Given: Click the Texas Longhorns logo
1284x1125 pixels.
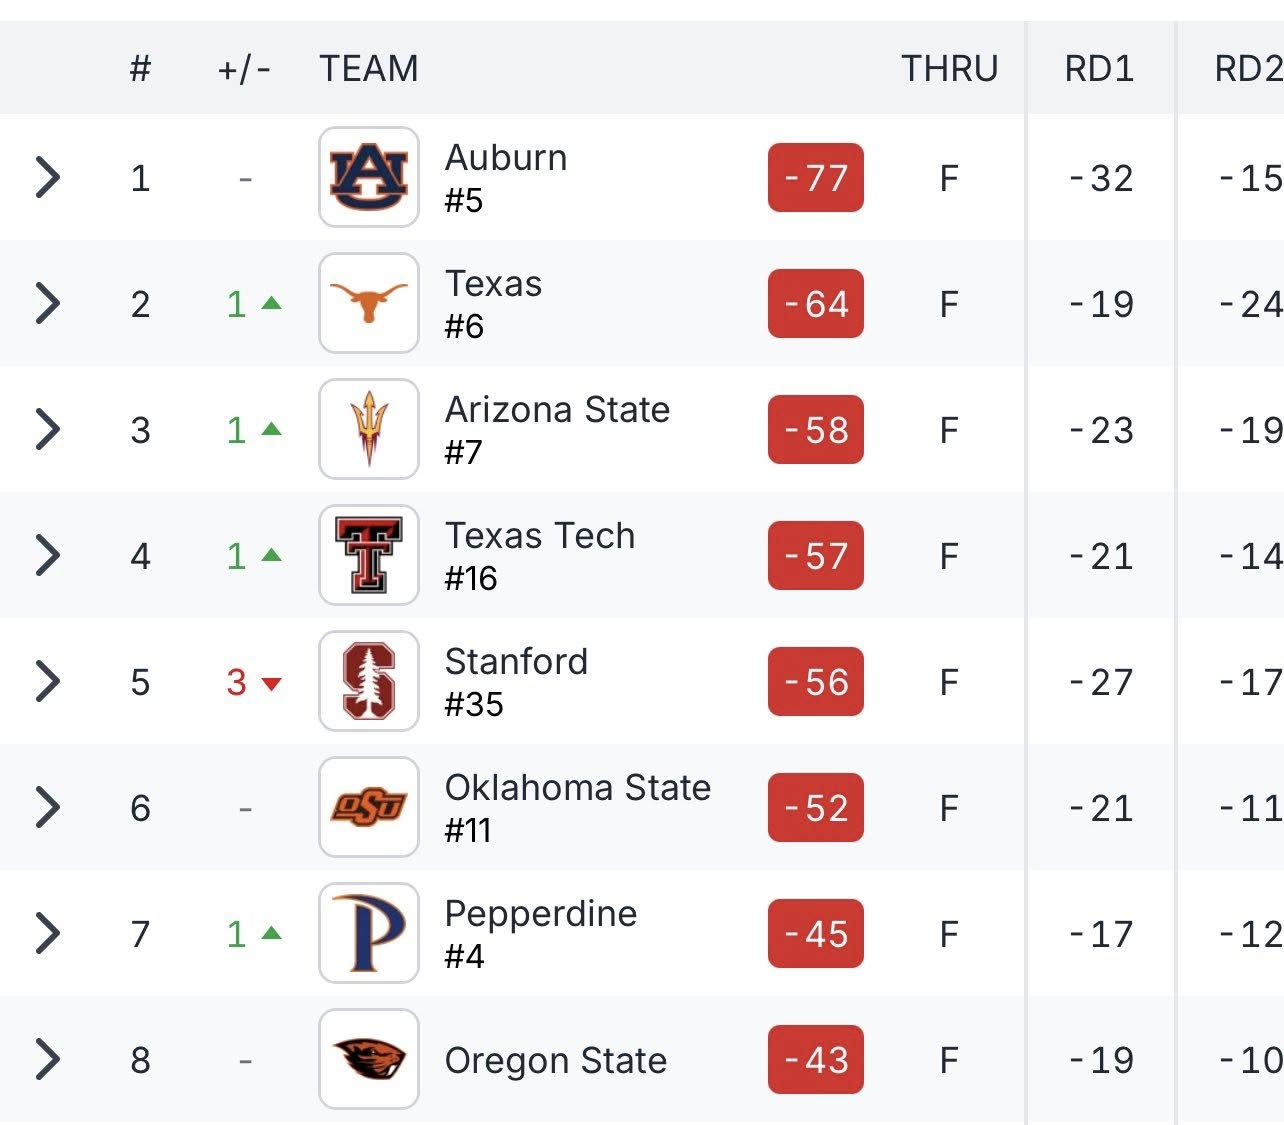Looking at the screenshot, I should 368,303.
